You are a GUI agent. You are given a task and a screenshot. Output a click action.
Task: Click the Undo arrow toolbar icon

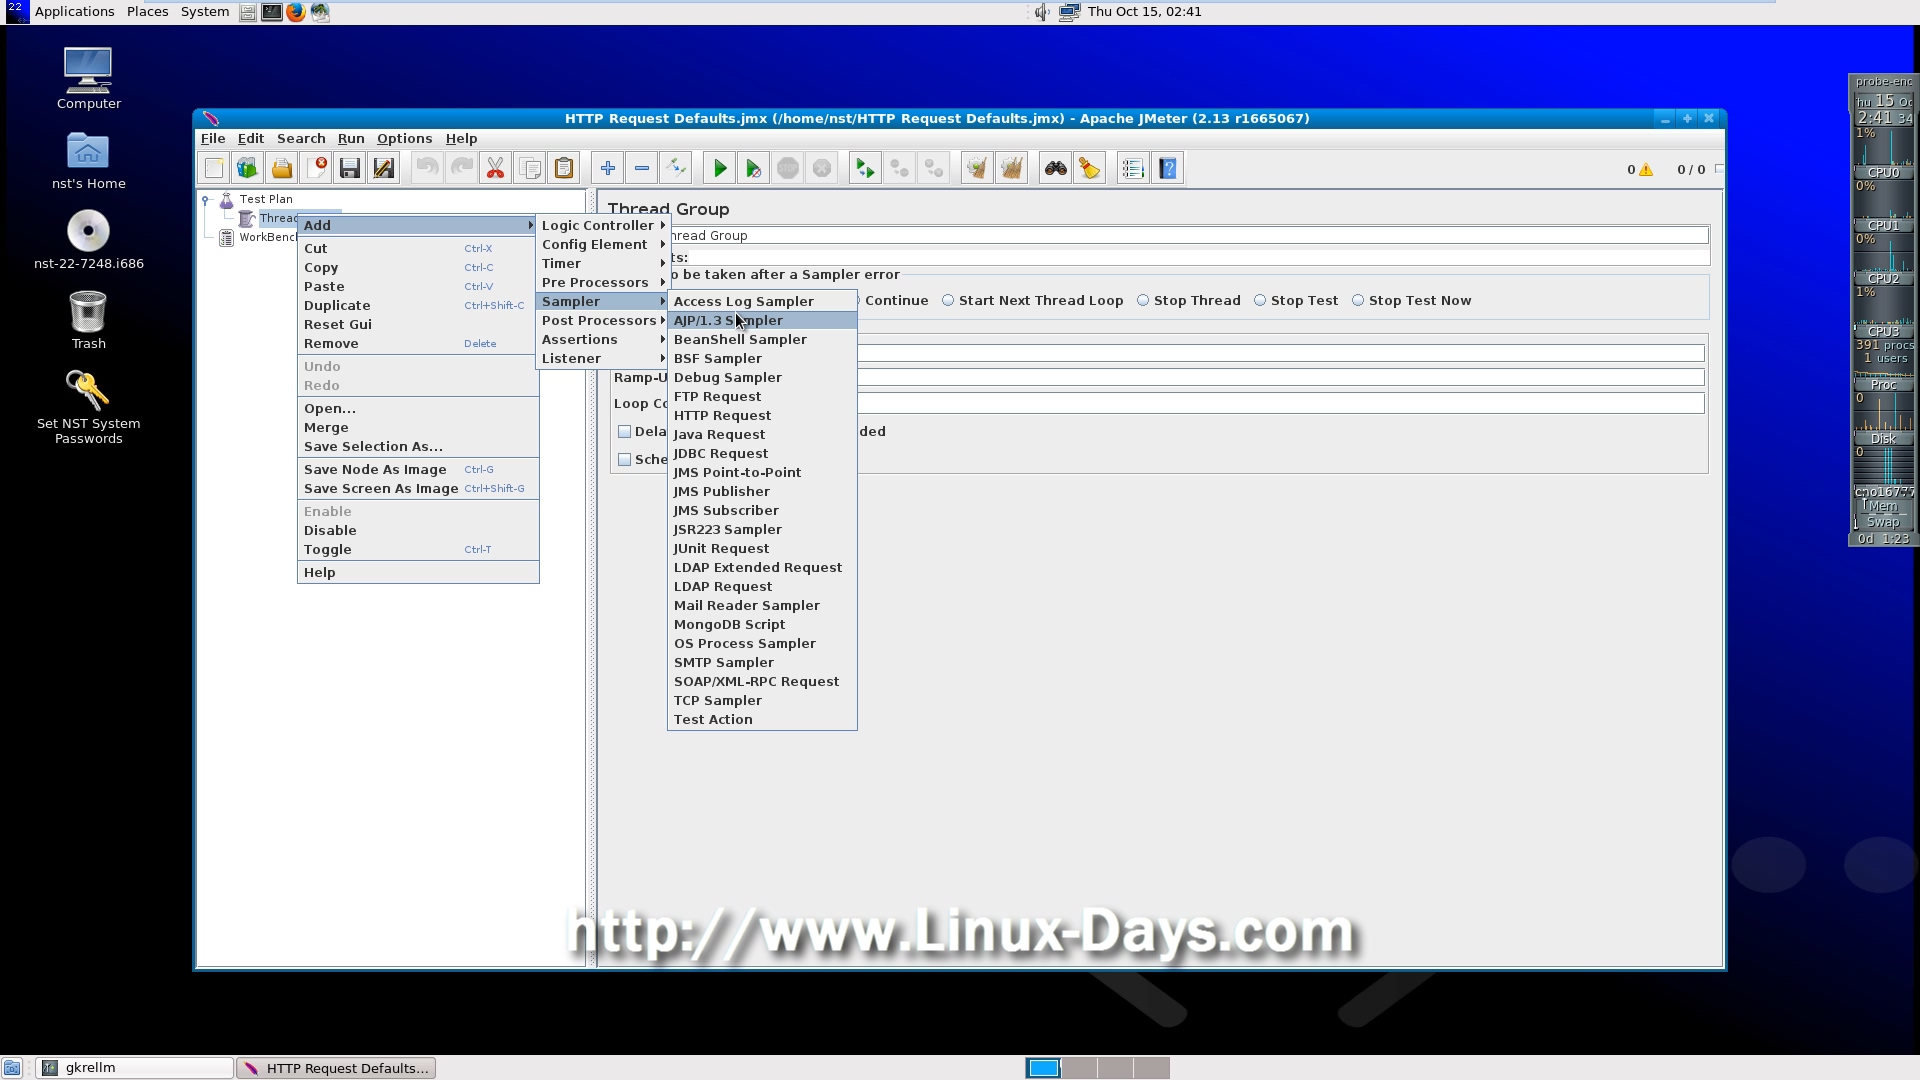[x=427, y=169]
